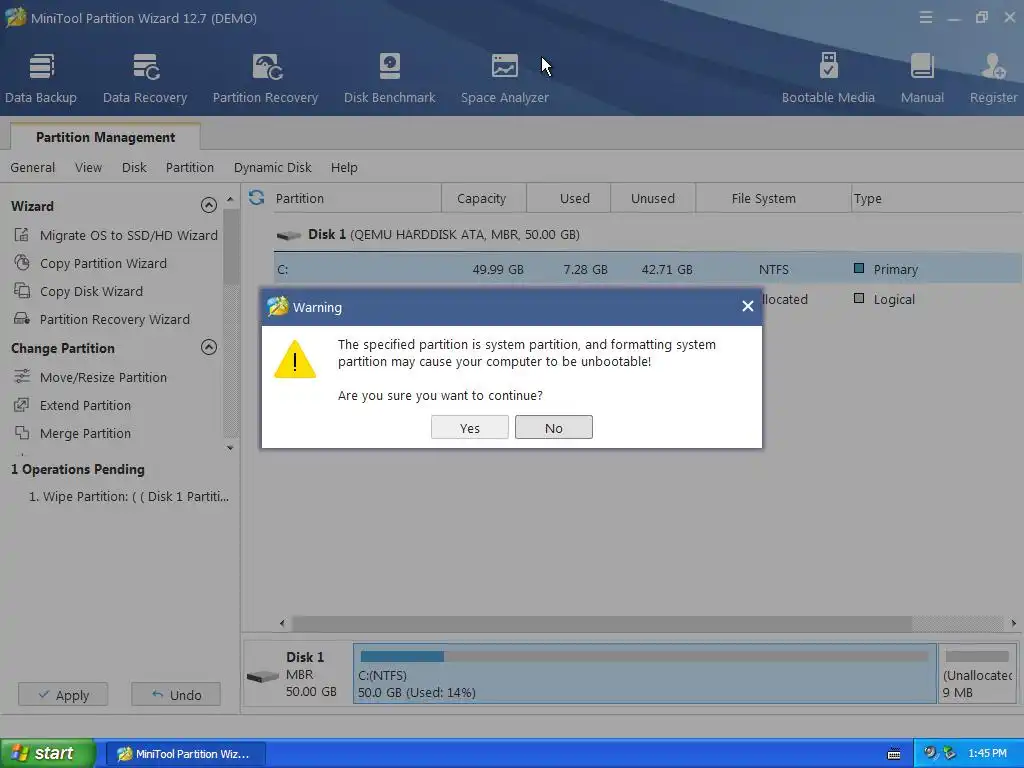Click the Apply button

63,694
